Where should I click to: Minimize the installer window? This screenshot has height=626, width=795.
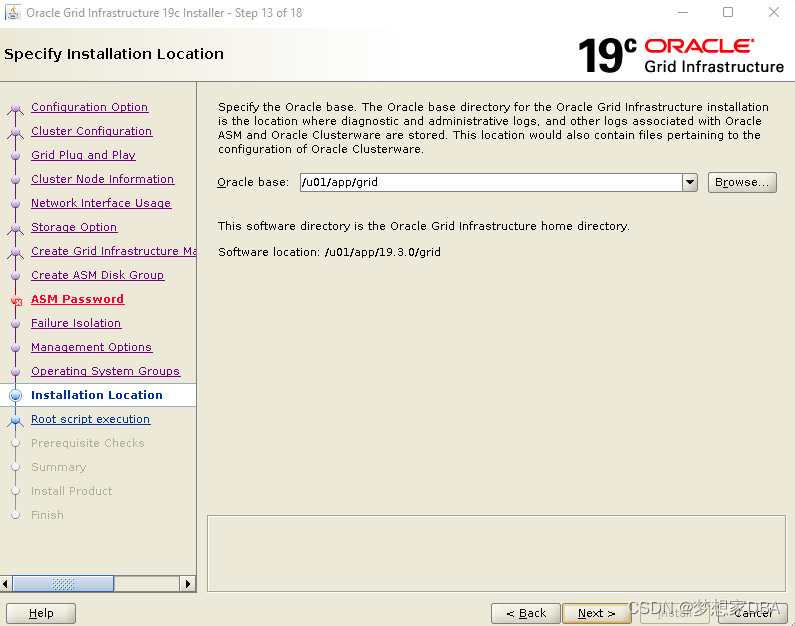pos(683,12)
